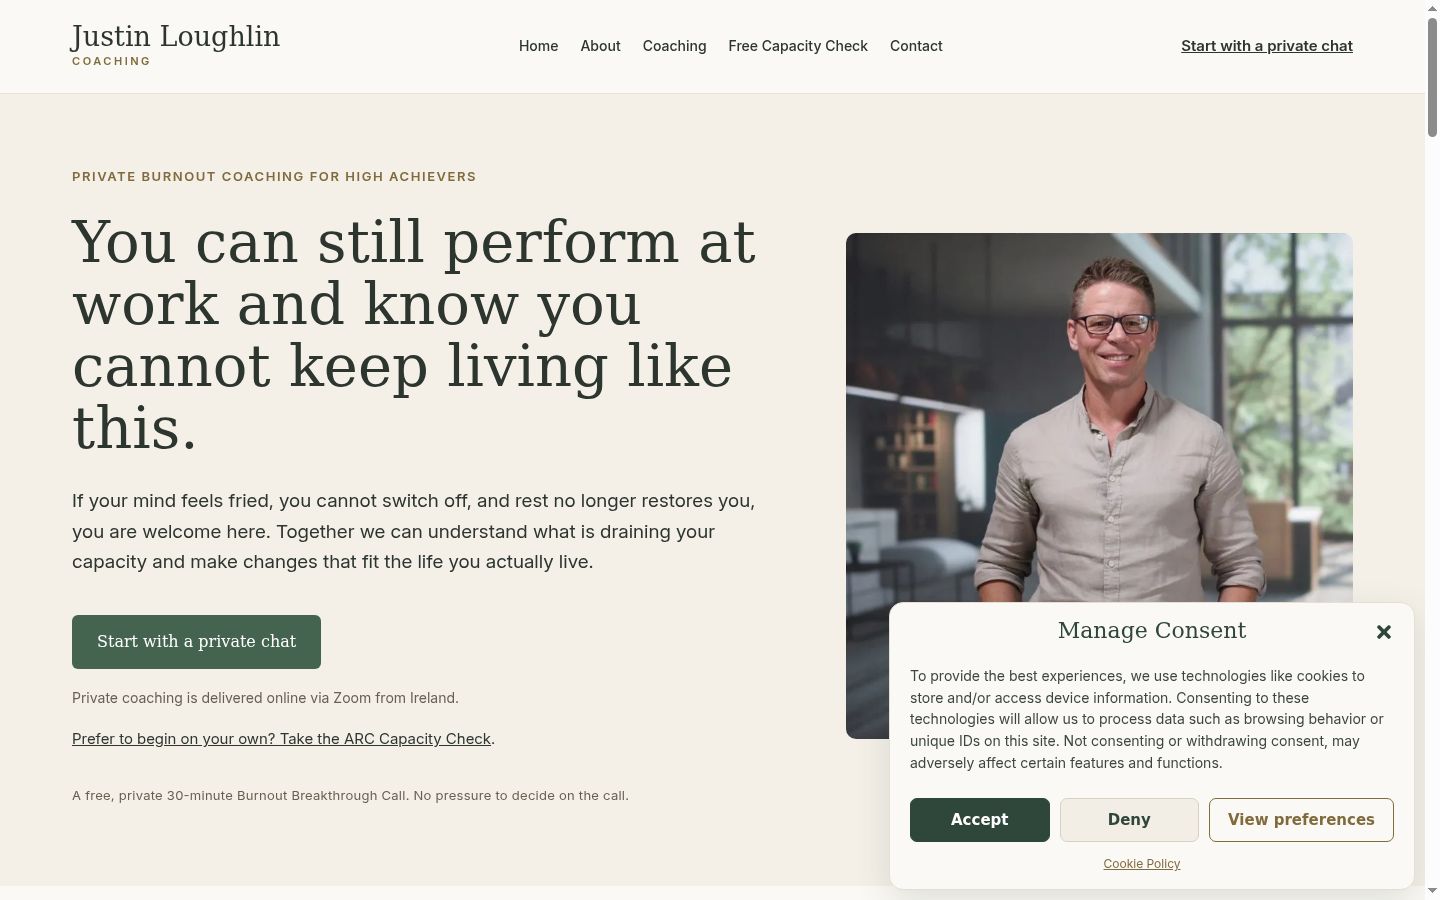Image resolution: width=1440 pixels, height=900 pixels.
Task: Select Free Capacity Check in navigation
Action: (x=798, y=46)
